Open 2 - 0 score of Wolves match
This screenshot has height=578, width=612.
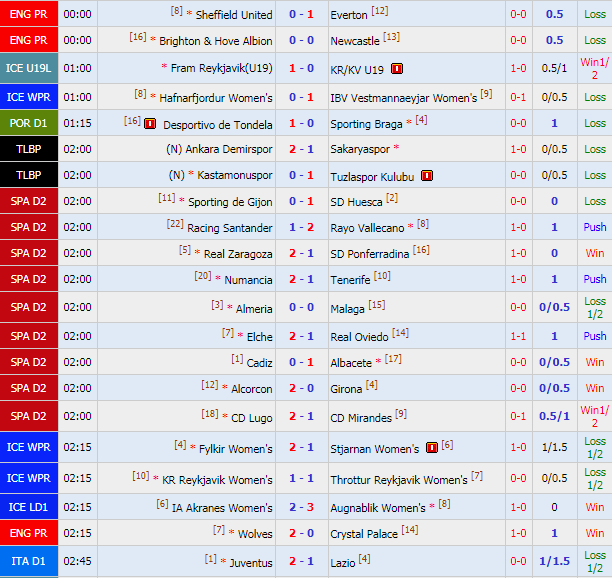click(x=301, y=533)
